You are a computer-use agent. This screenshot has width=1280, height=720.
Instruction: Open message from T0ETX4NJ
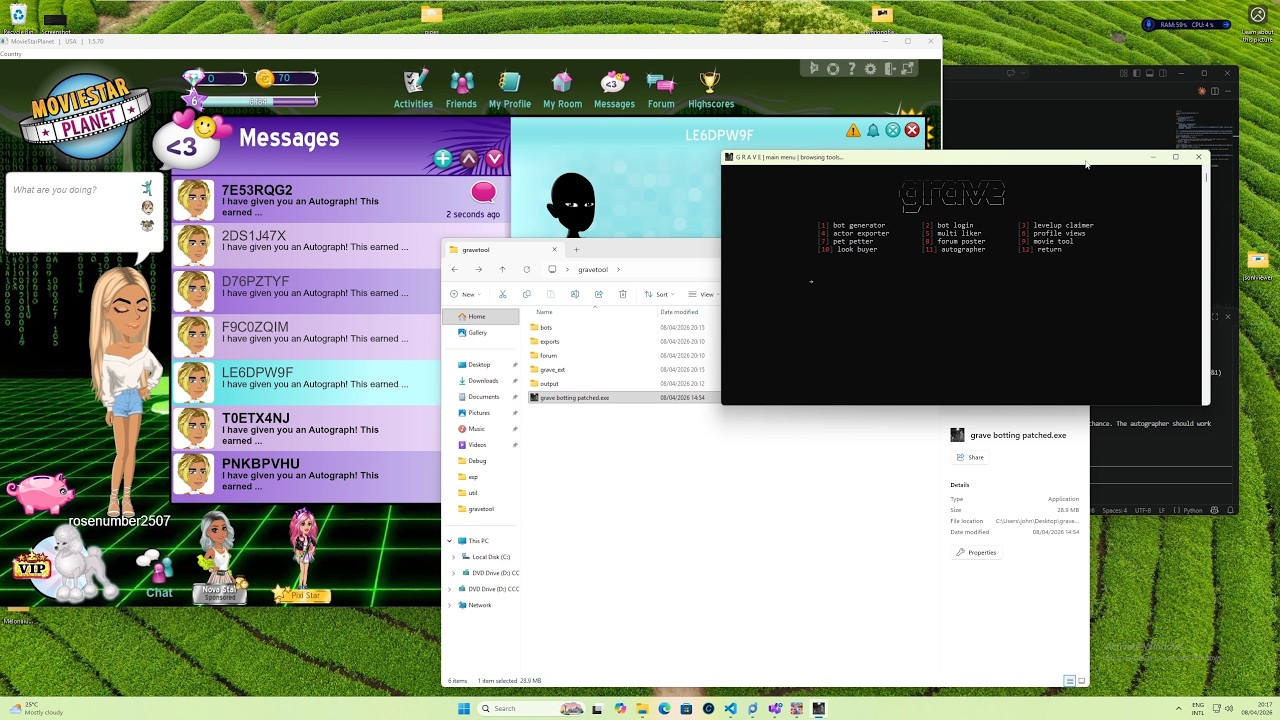(308, 427)
